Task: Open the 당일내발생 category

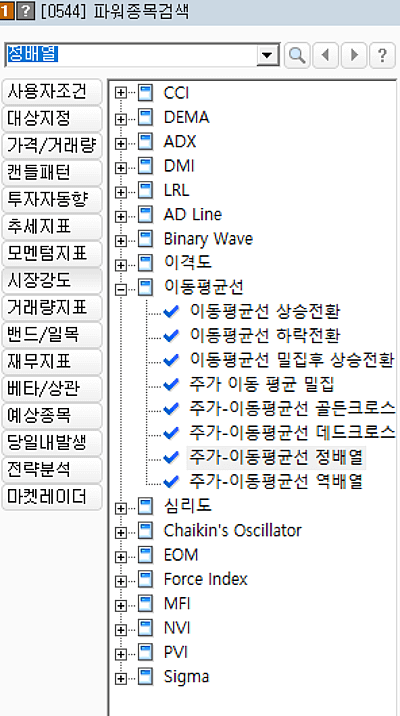Action: (52, 443)
